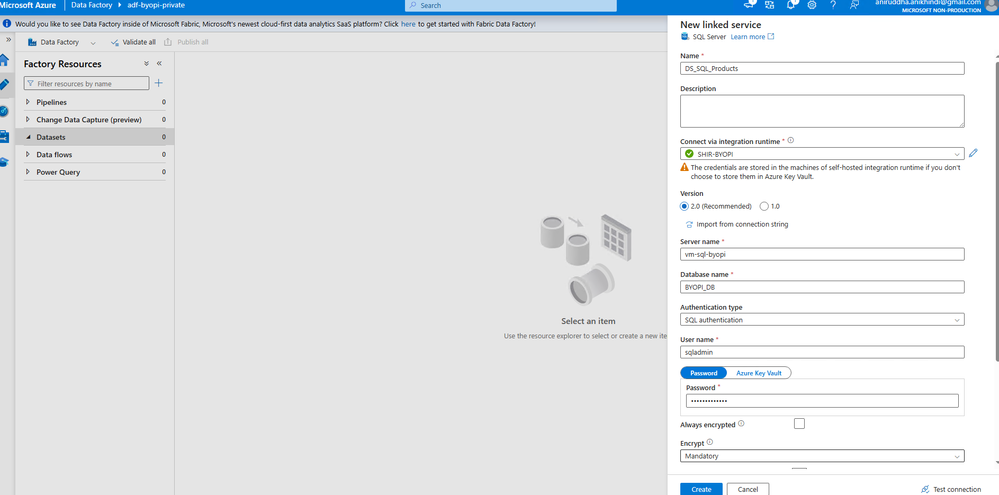This screenshot has height=495, width=999.
Task: Click the 'here' link in Fabric banner
Action: tap(408, 24)
